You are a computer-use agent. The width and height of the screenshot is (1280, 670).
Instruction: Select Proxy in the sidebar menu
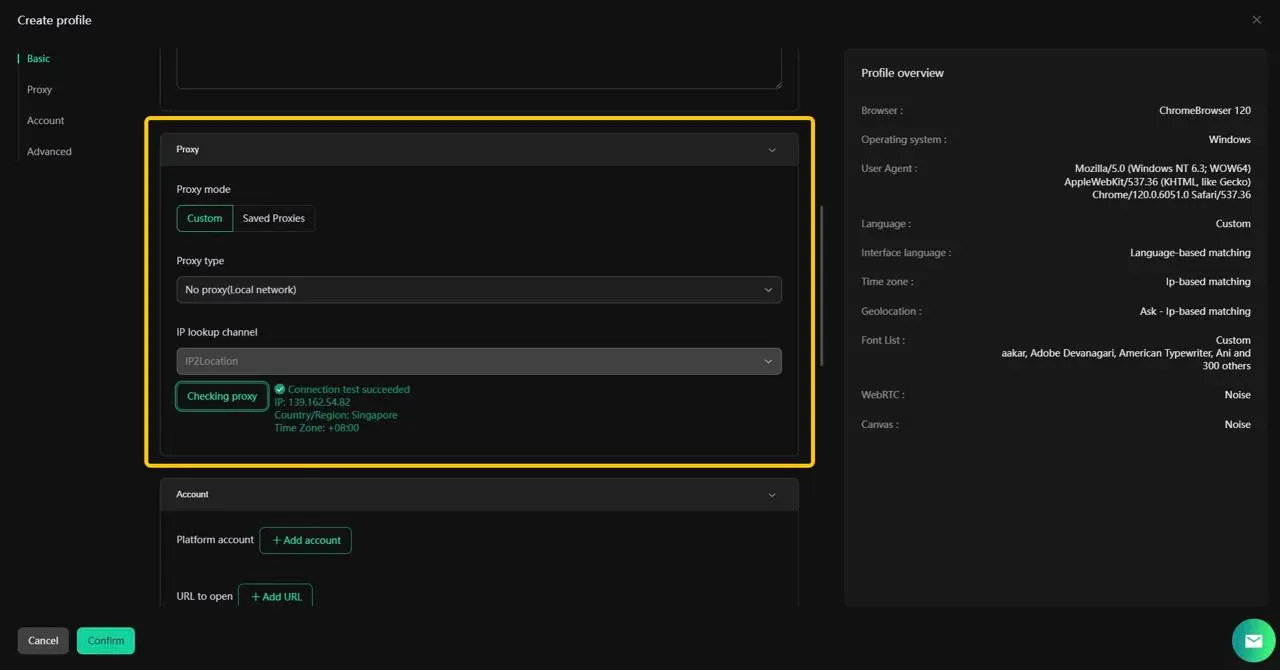coord(39,89)
